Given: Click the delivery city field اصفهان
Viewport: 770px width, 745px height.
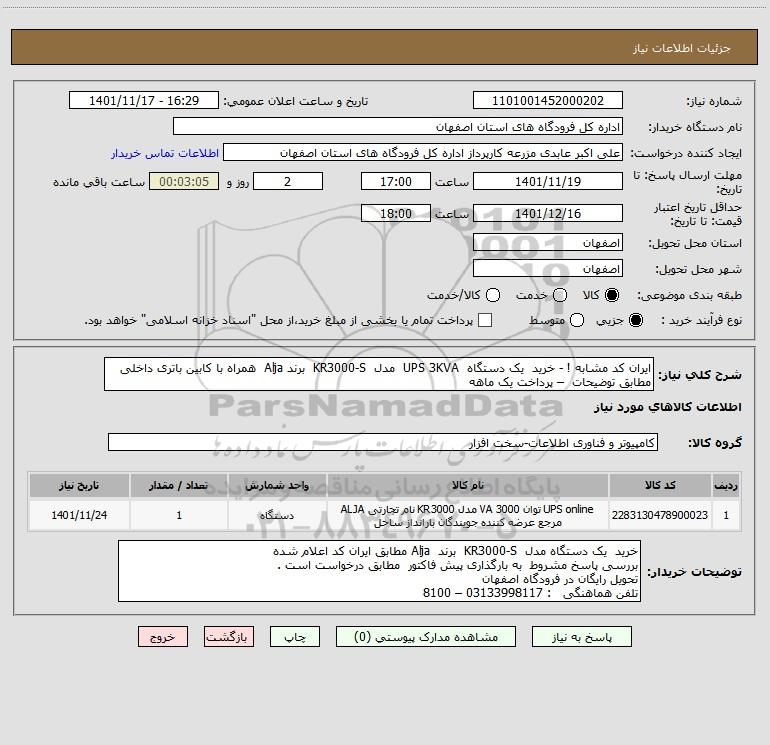Looking at the screenshot, I should point(548,269).
